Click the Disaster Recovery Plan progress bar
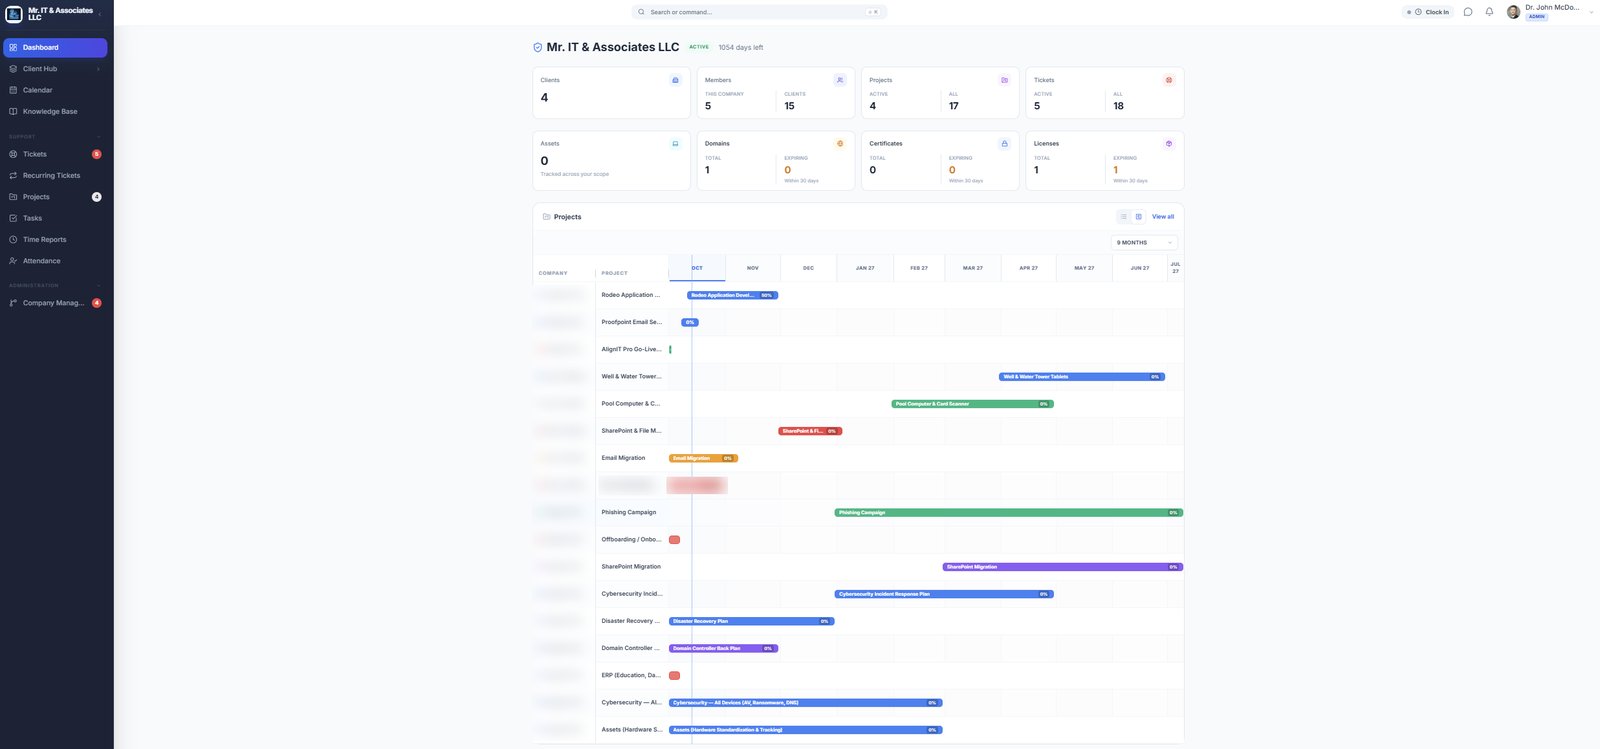Viewport: 1600px width, 749px height. (x=751, y=621)
